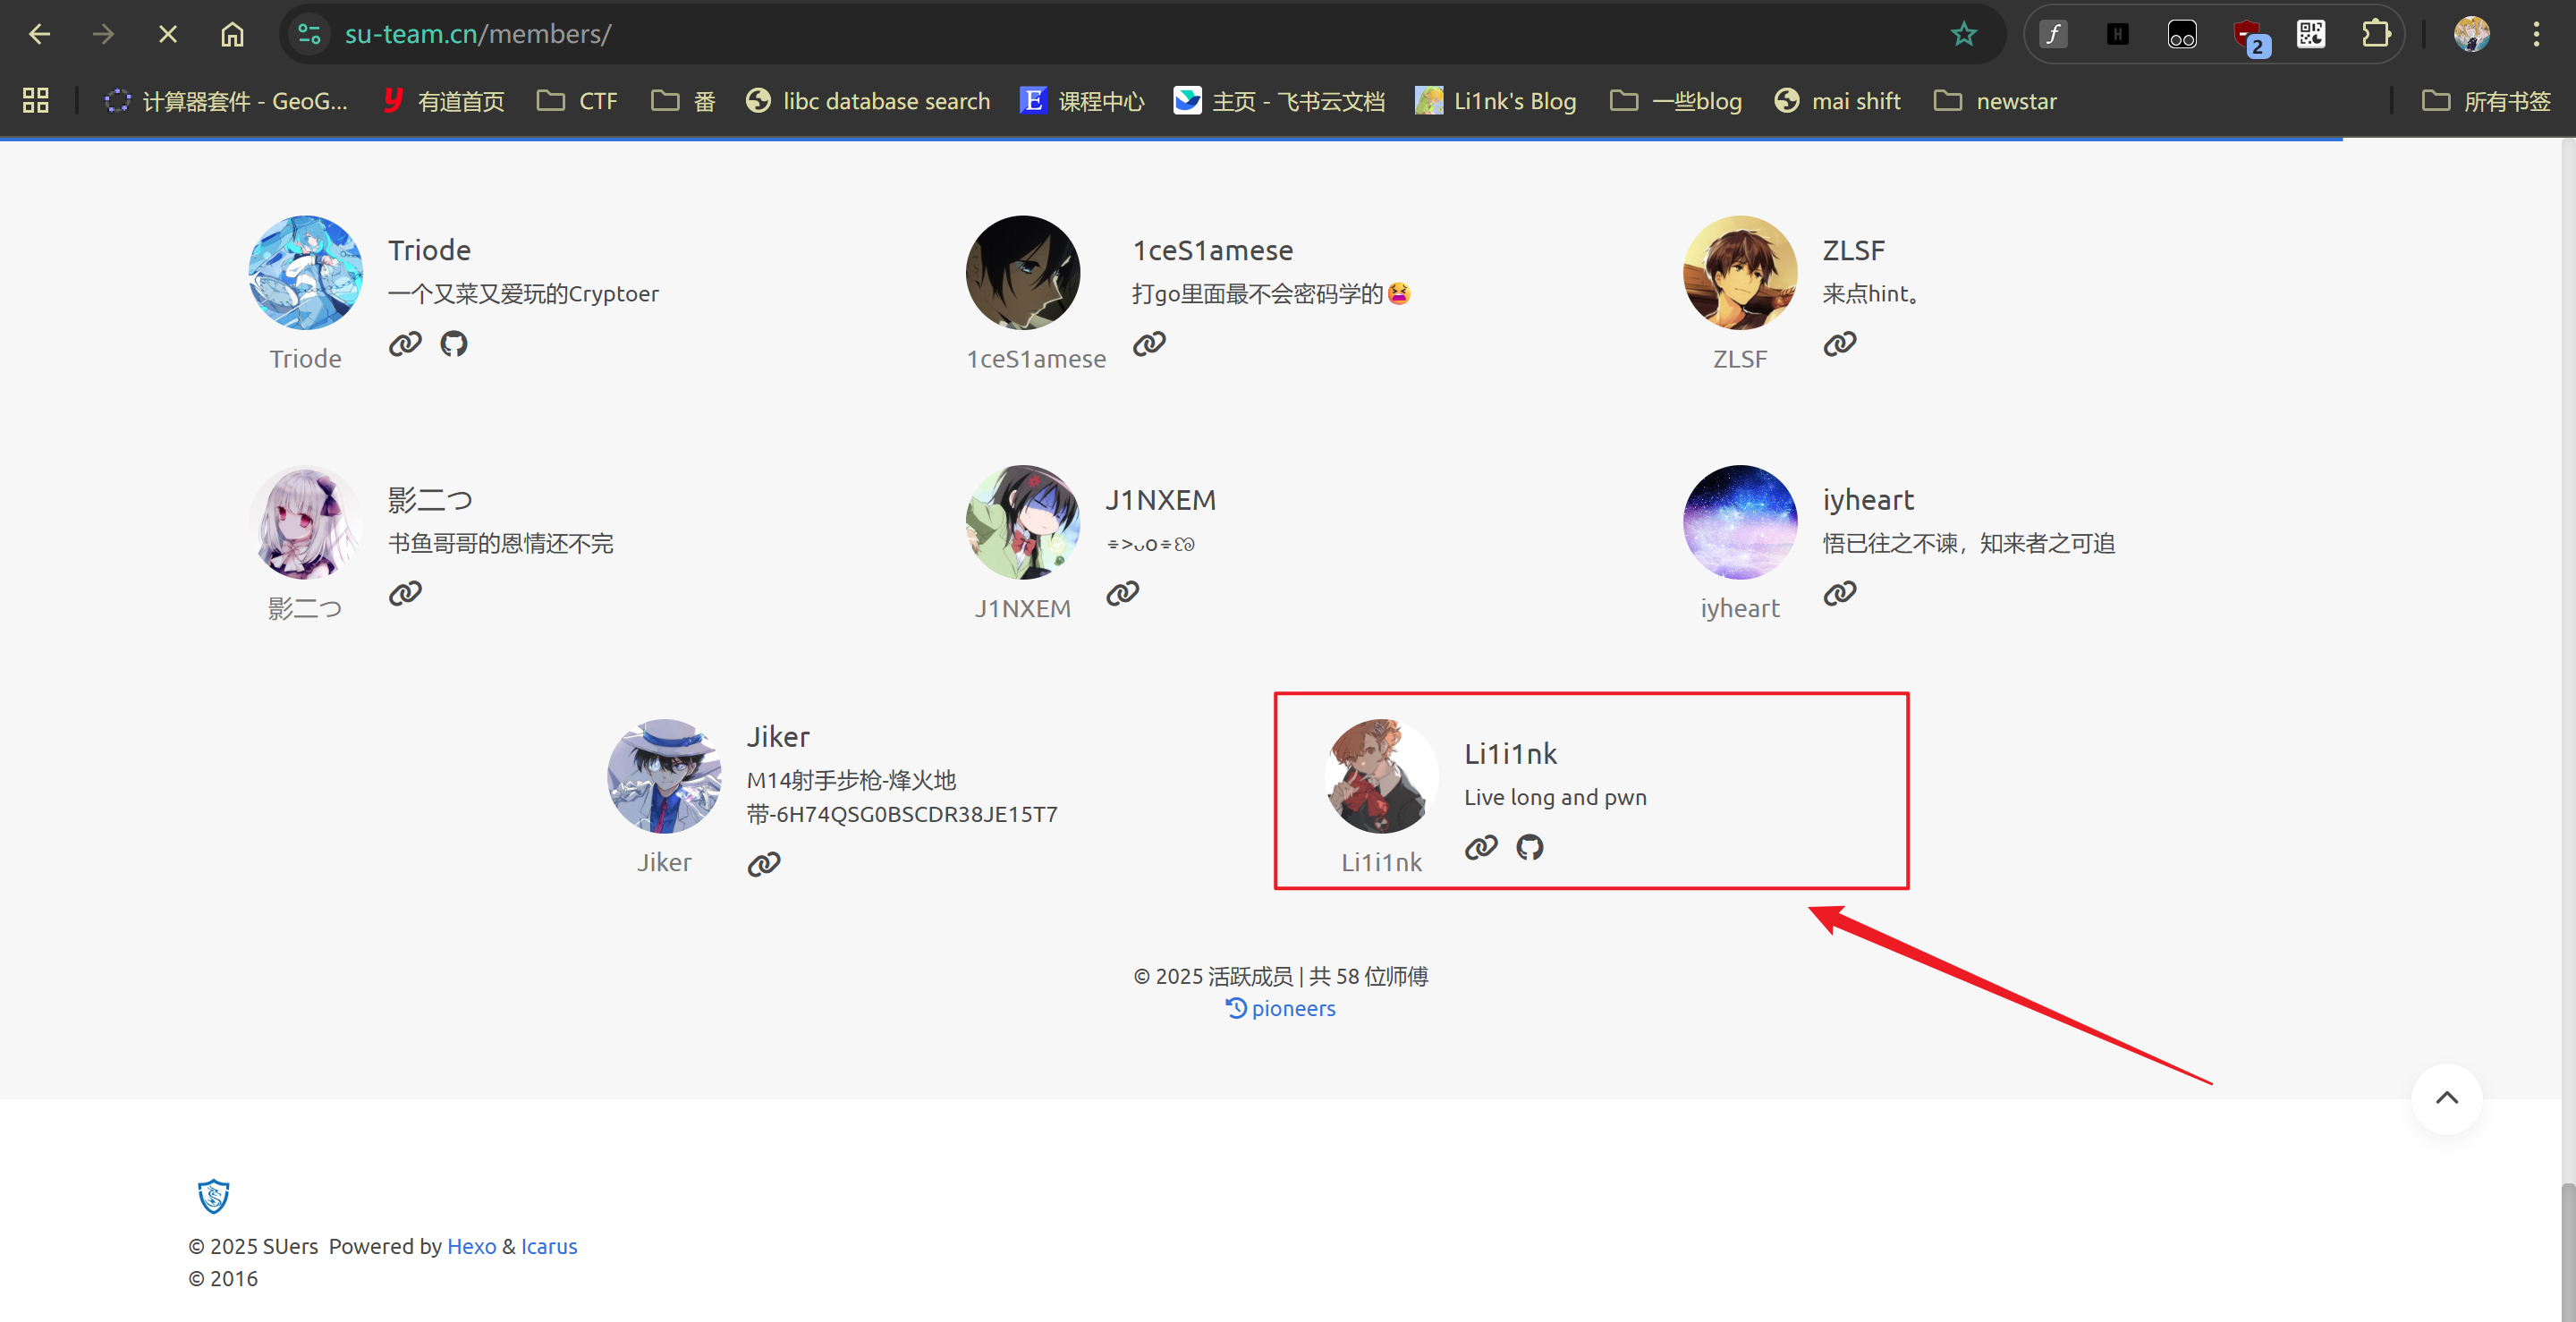Image resolution: width=2576 pixels, height=1322 pixels.
Task: Click the Icarus theme link
Action: coord(549,1246)
